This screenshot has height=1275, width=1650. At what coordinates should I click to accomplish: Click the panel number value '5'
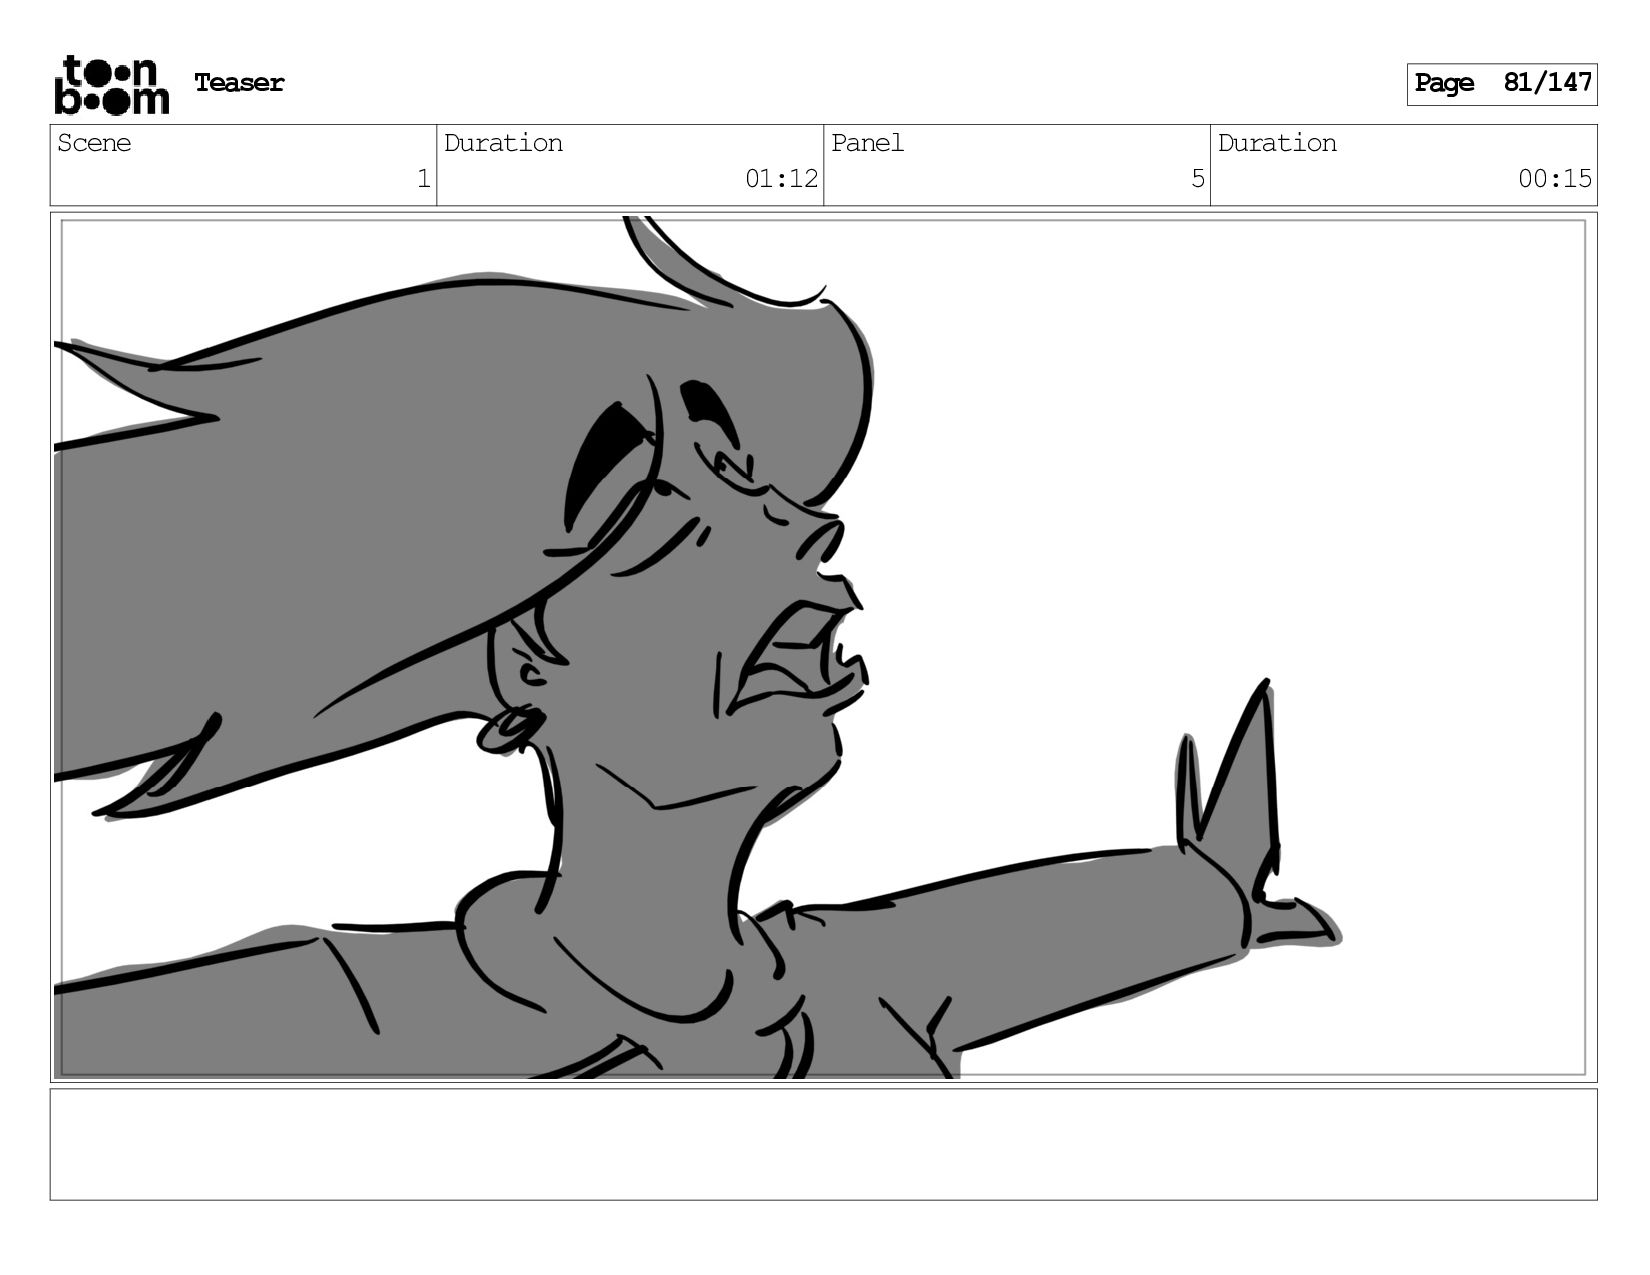[x=1197, y=179]
